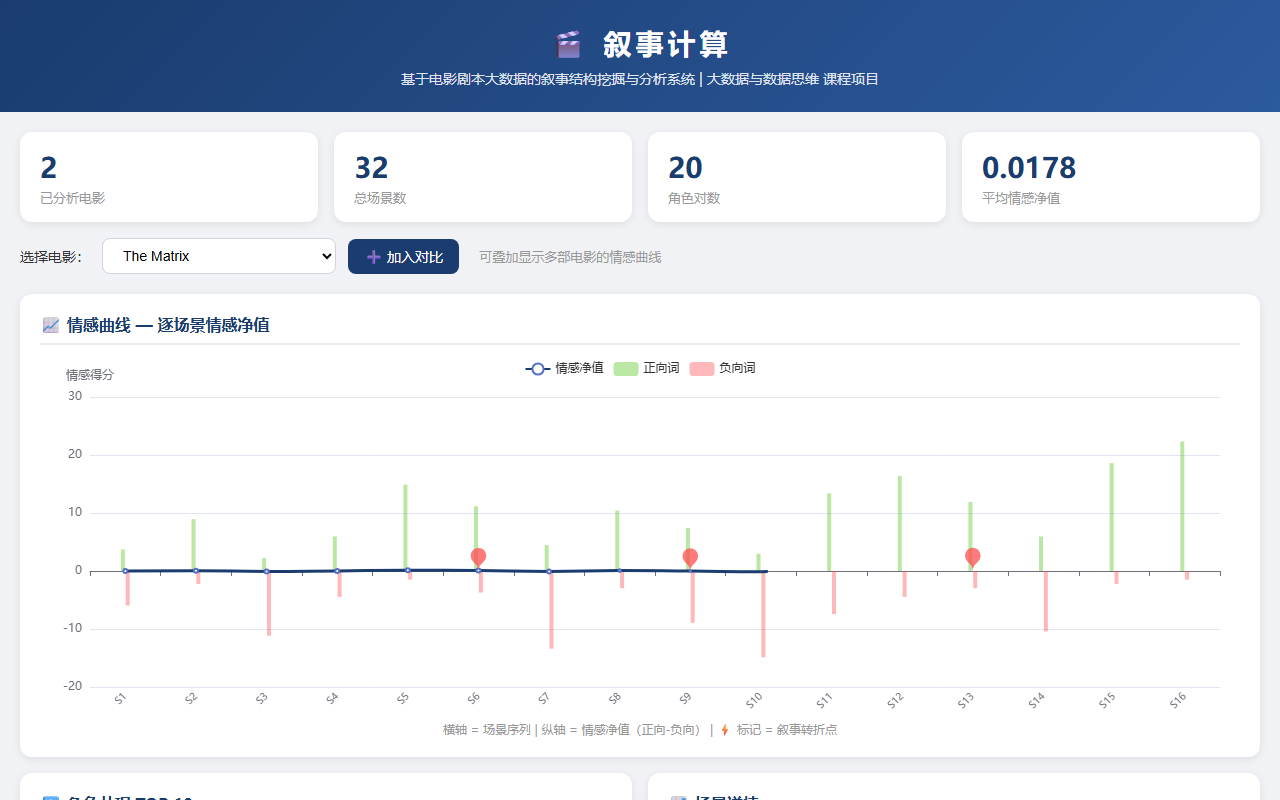Viewport: 1280px width, 800px height.
Task: Click the y-axis value 30
Action: (x=75, y=396)
